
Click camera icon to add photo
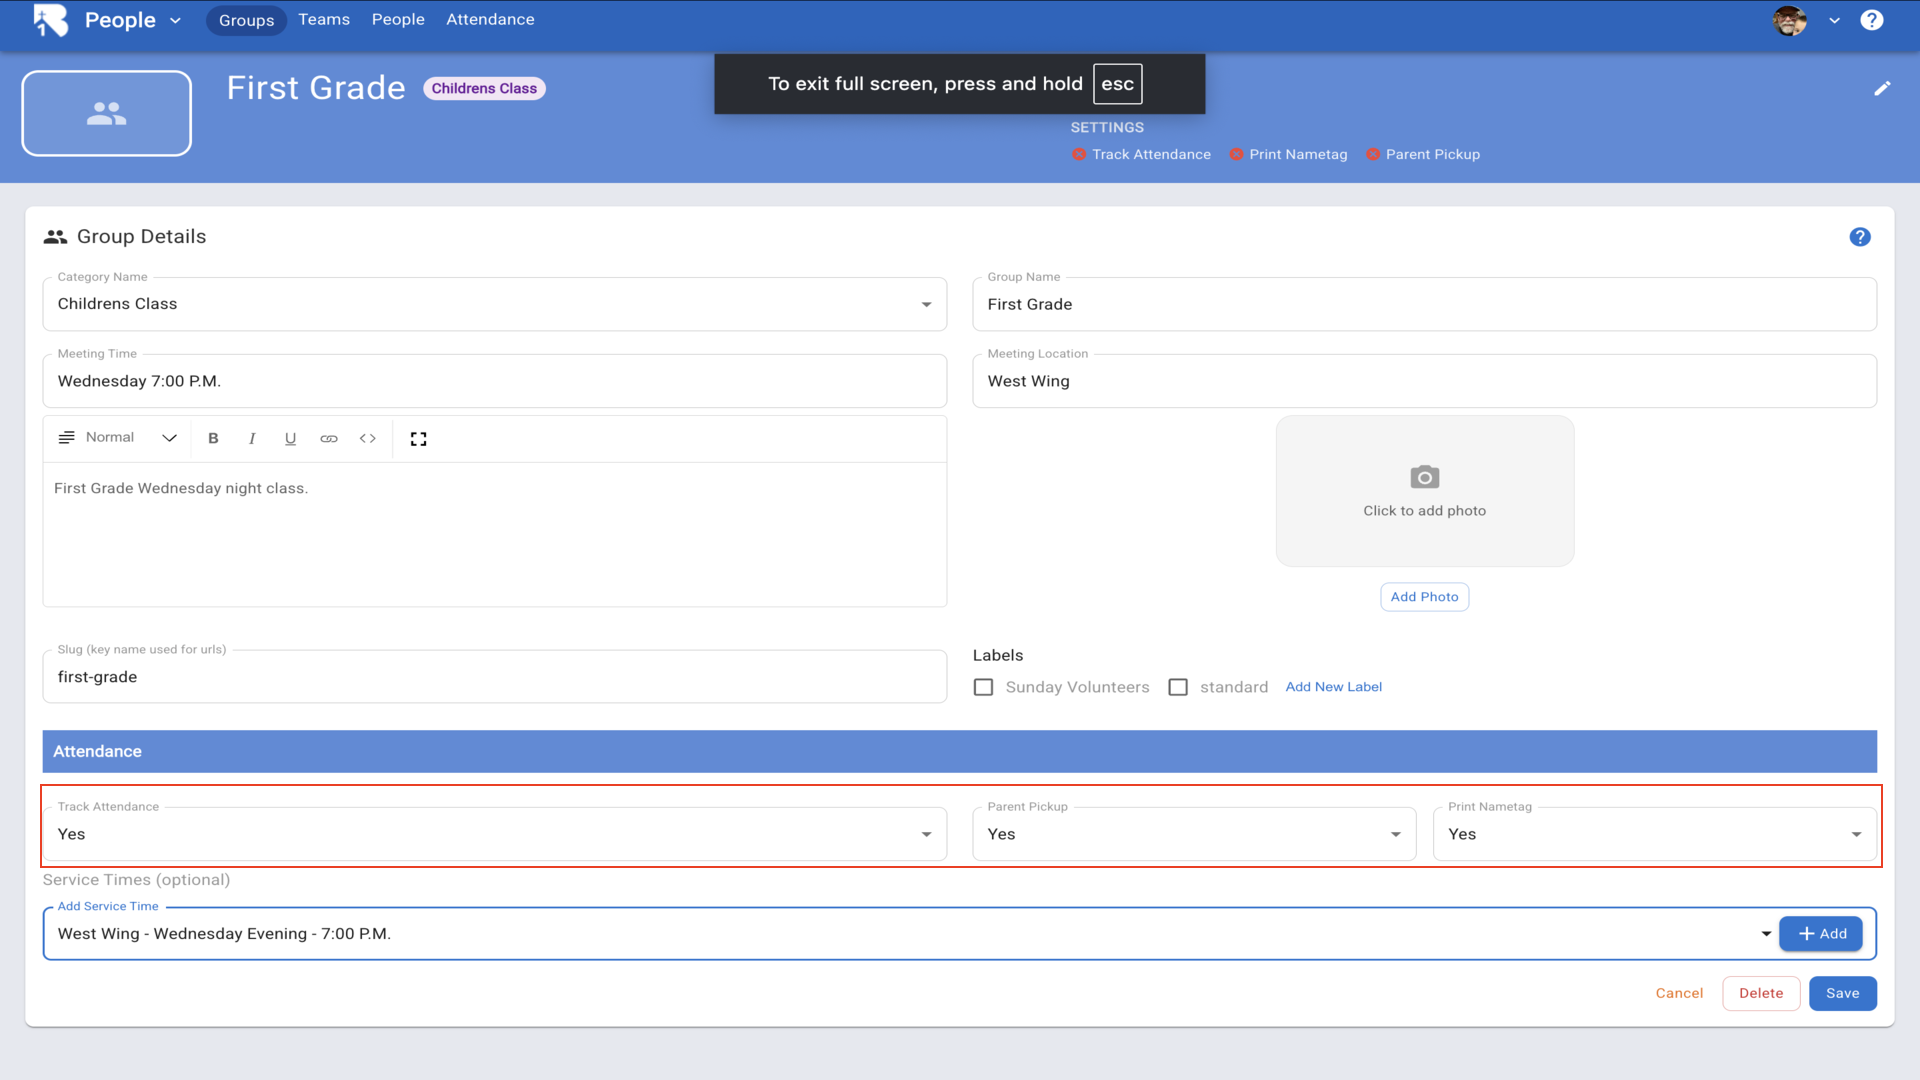click(x=1424, y=477)
